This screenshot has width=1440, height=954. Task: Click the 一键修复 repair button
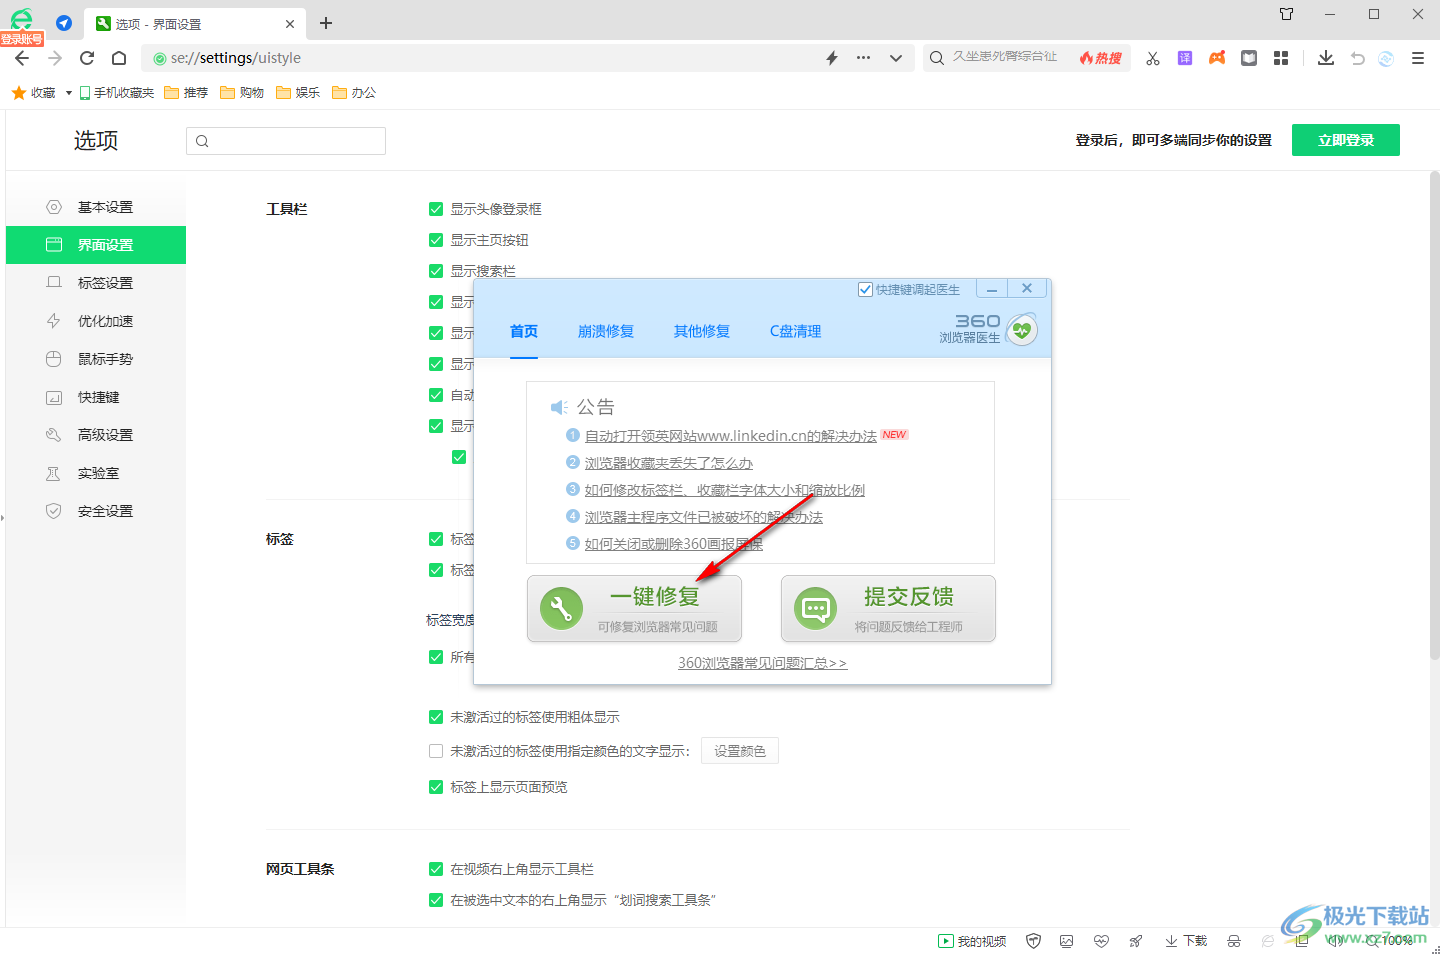pyautogui.click(x=635, y=608)
